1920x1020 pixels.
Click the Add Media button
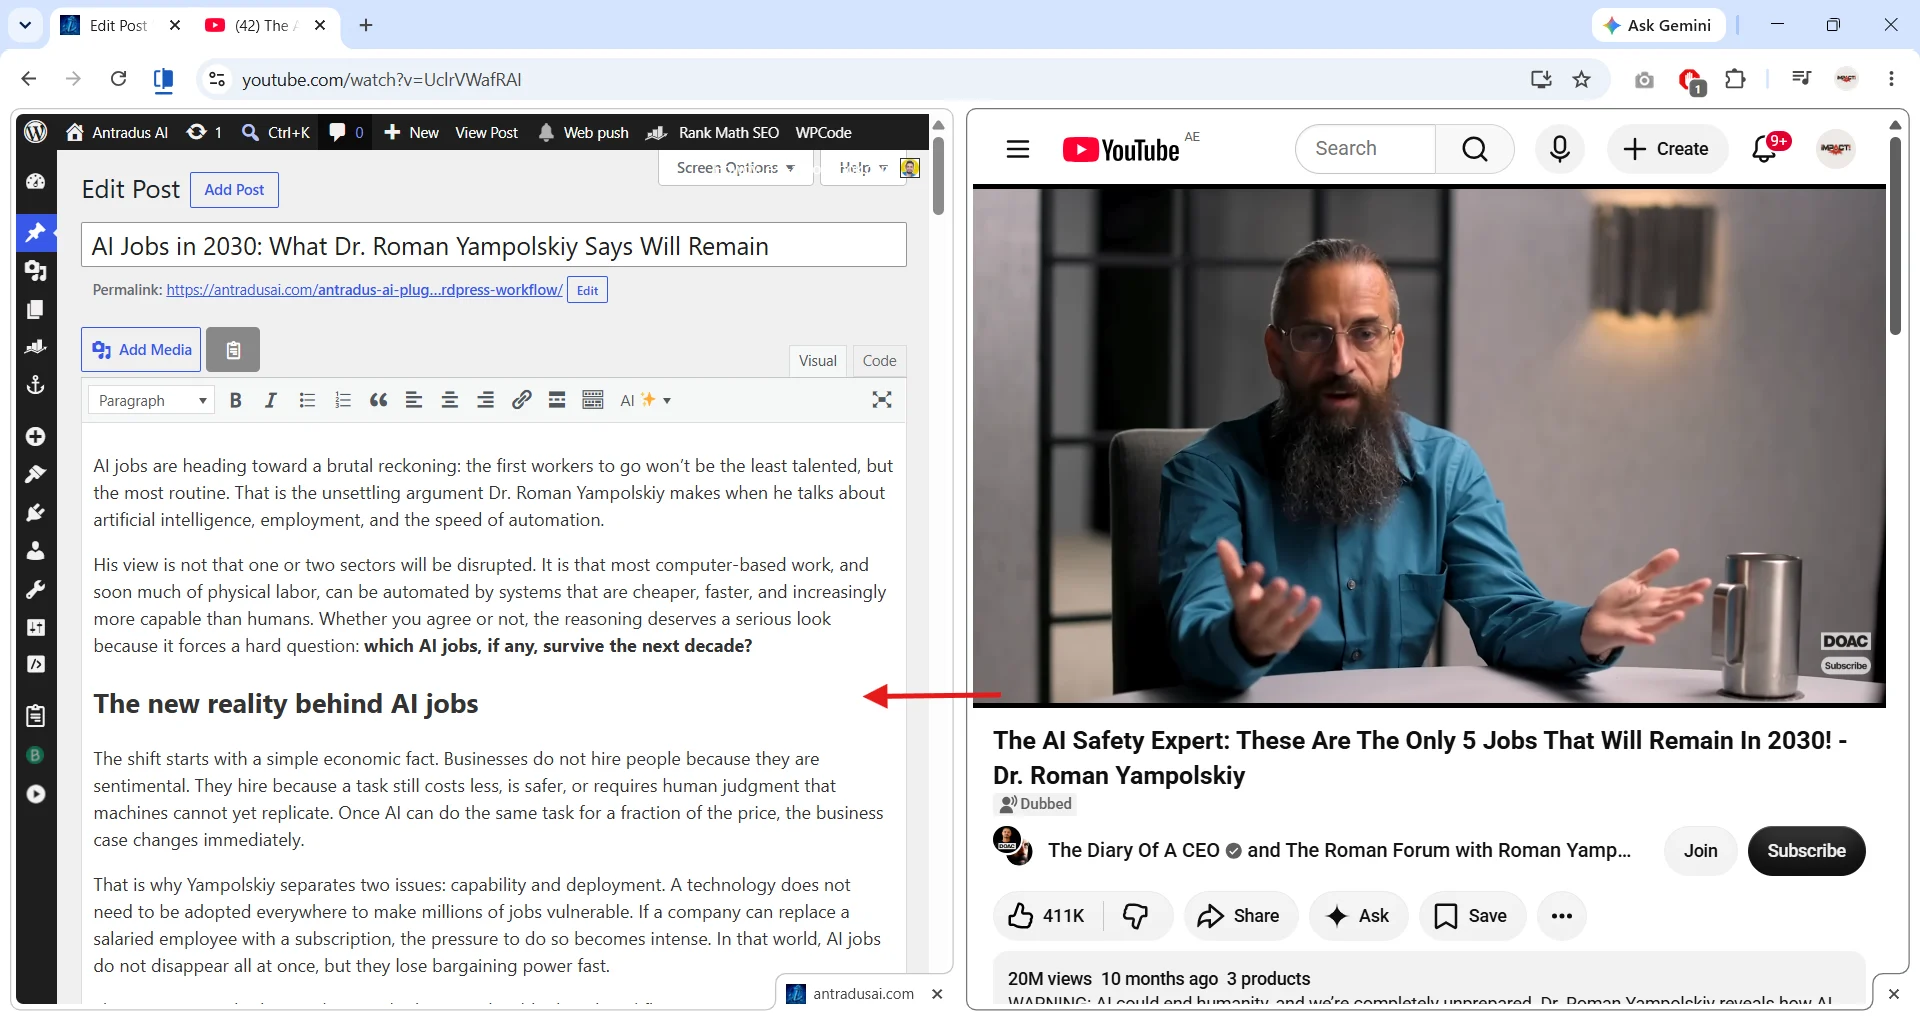[141, 349]
